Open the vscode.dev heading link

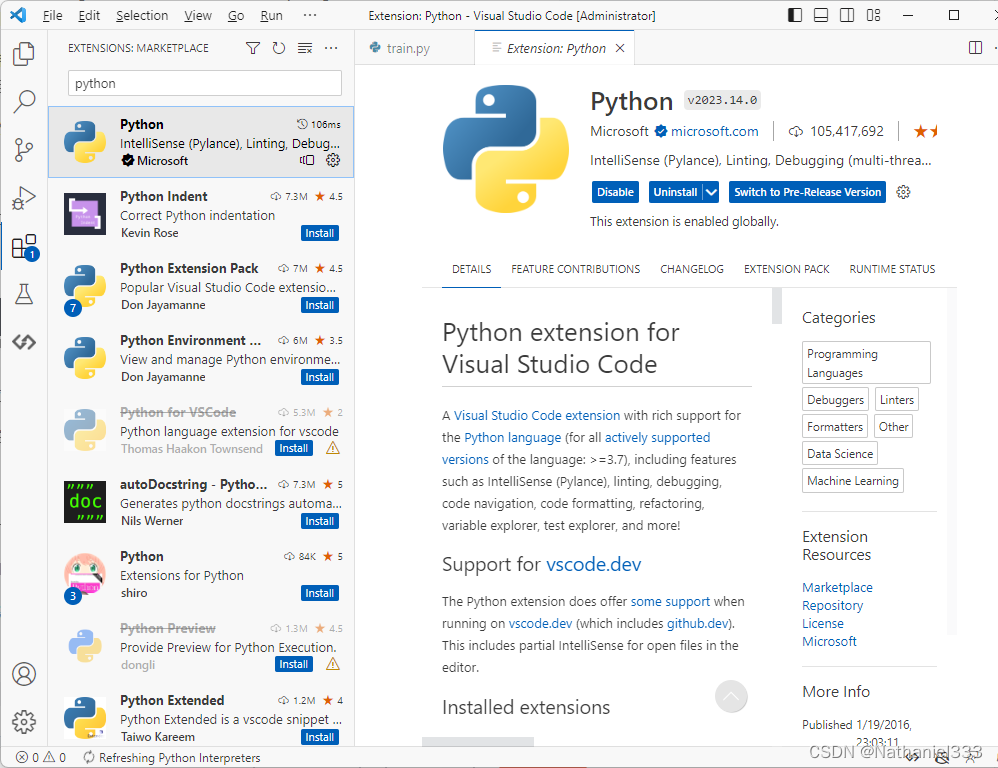[x=593, y=564]
